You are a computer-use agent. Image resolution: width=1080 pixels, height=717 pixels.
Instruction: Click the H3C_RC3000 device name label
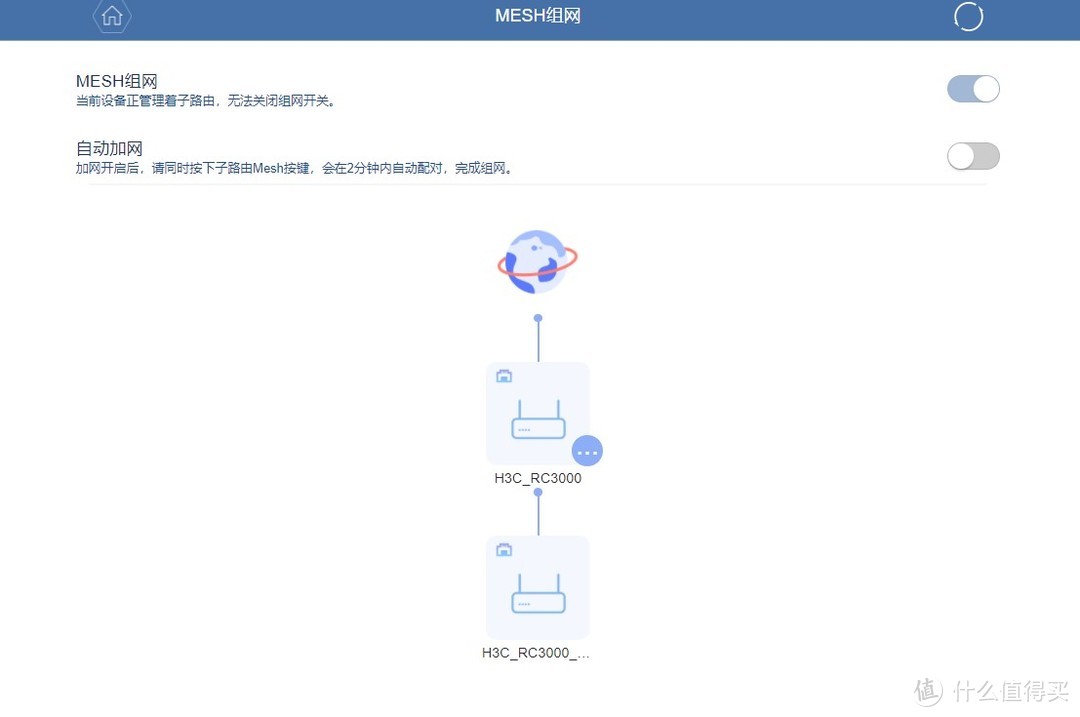[537, 478]
